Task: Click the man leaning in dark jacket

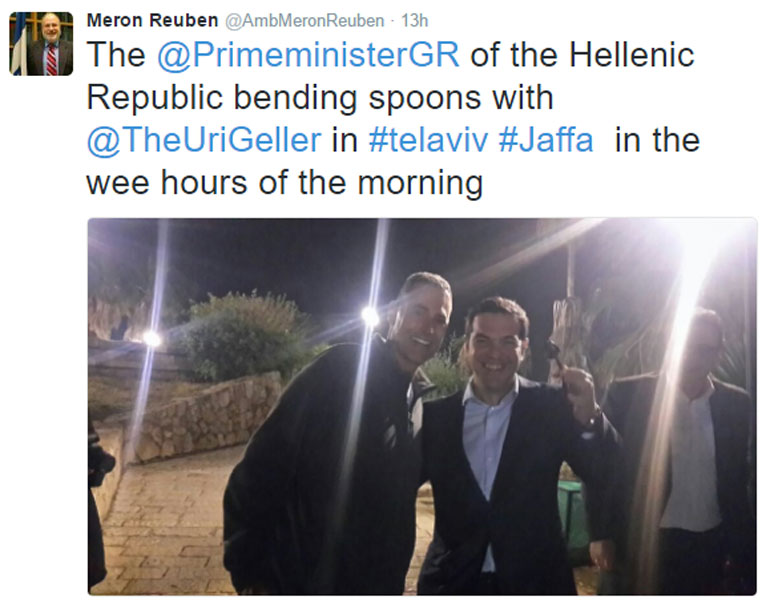Action: coord(339,437)
